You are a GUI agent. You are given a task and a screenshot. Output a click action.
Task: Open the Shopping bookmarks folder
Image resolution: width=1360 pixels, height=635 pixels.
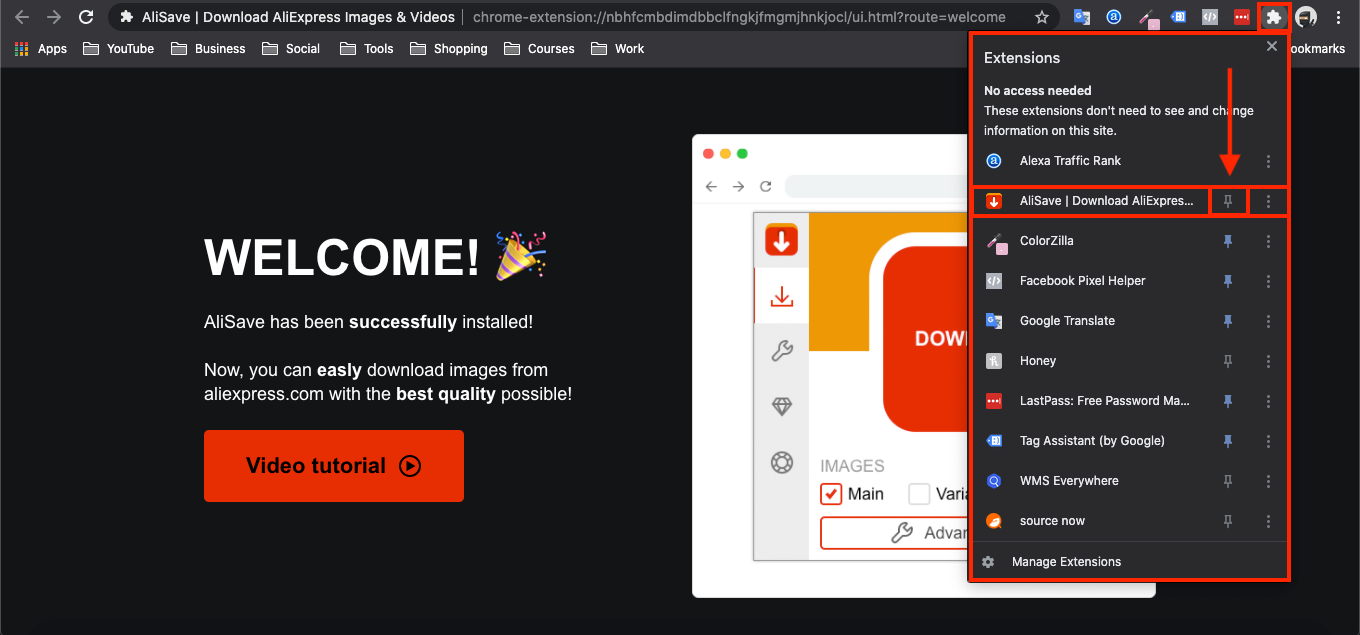pyautogui.click(x=448, y=48)
